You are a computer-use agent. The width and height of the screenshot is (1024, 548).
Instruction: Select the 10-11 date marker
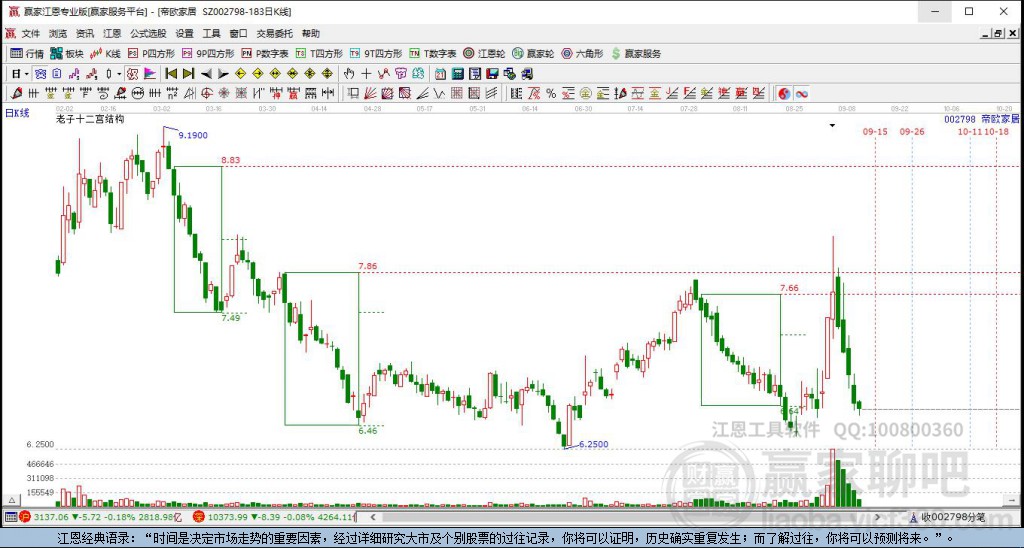click(x=970, y=131)
